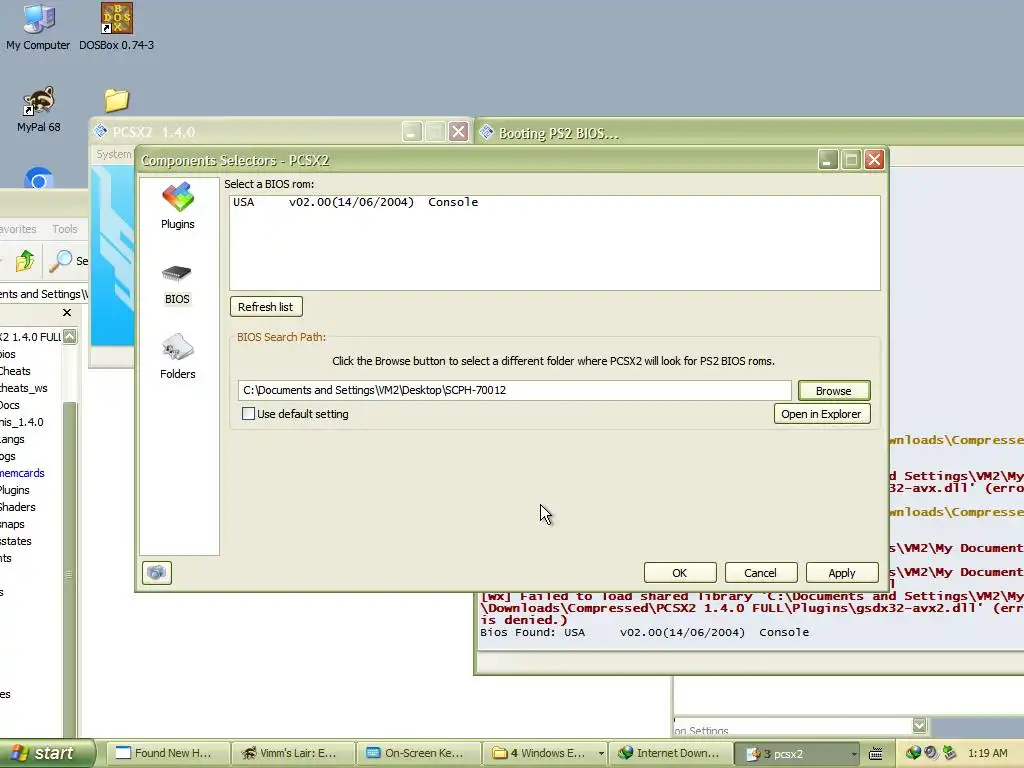Image resolution: width=1024 pixels, height=768 pixels.
Task: Click the Apply button
Action: [x=842, y=573]
